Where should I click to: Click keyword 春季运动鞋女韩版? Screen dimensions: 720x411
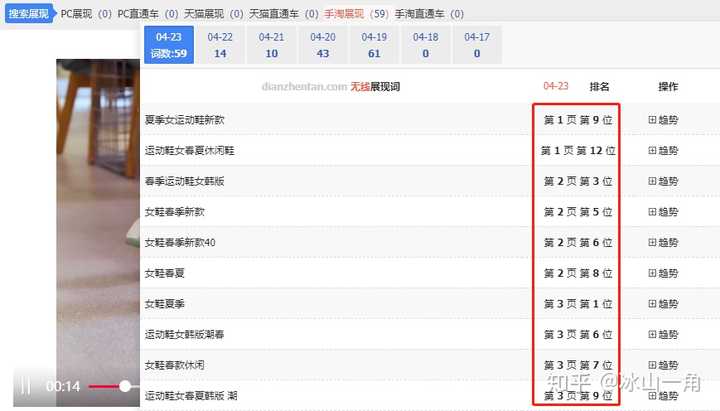[x=185, y=181]
